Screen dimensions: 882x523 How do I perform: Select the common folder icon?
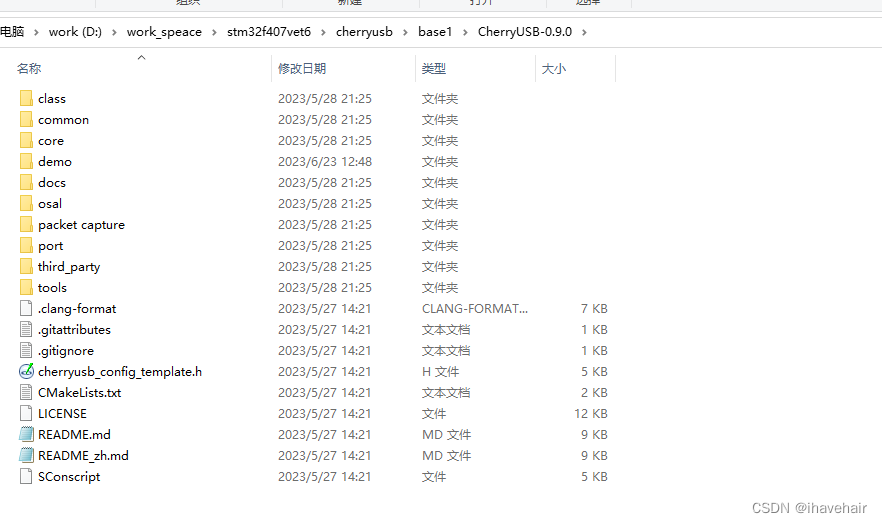[26, 119]
